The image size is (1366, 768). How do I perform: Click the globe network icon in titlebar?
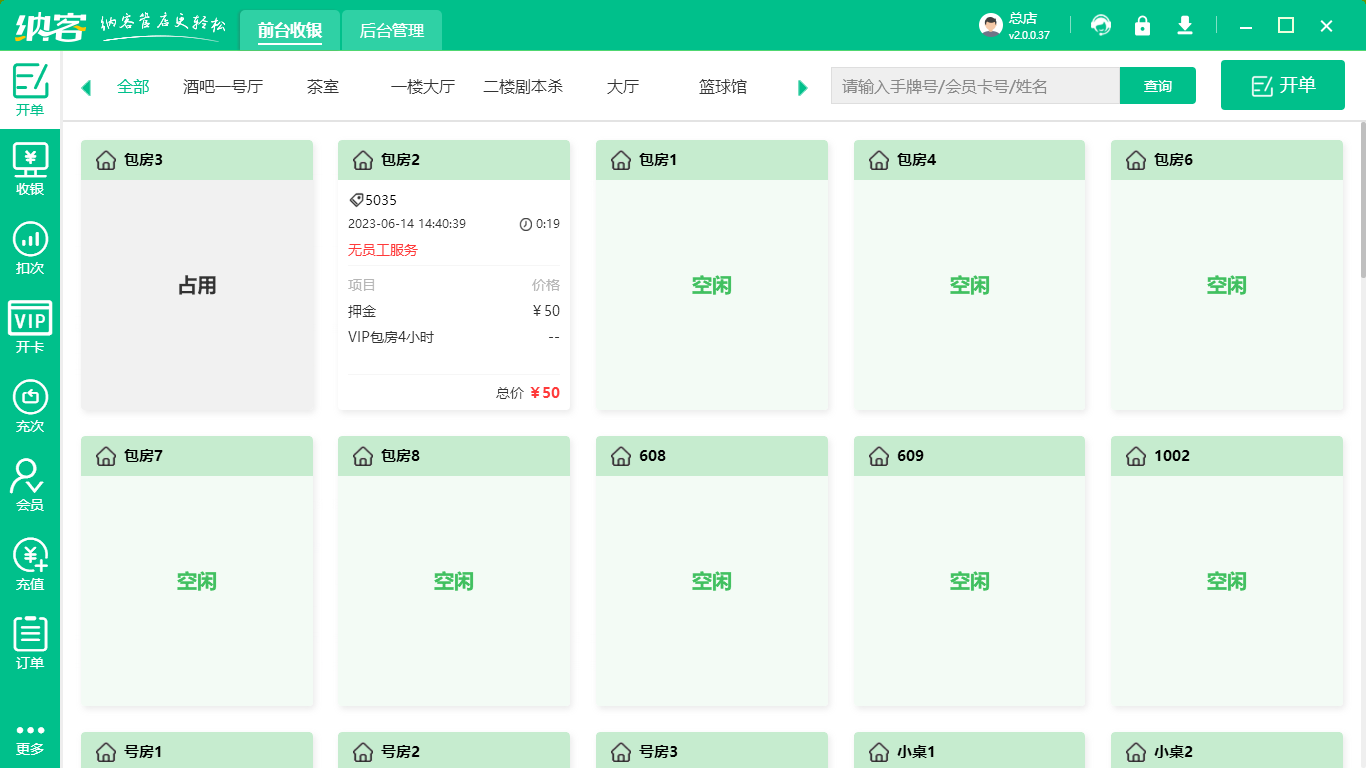(1101, 25)
